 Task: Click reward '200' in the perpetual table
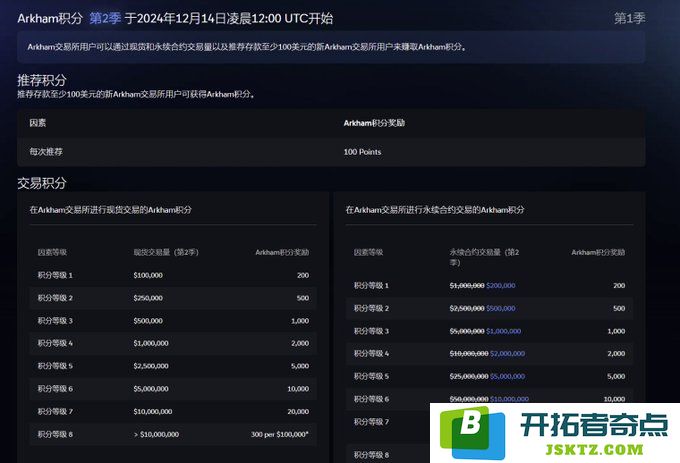click(619, 286)
